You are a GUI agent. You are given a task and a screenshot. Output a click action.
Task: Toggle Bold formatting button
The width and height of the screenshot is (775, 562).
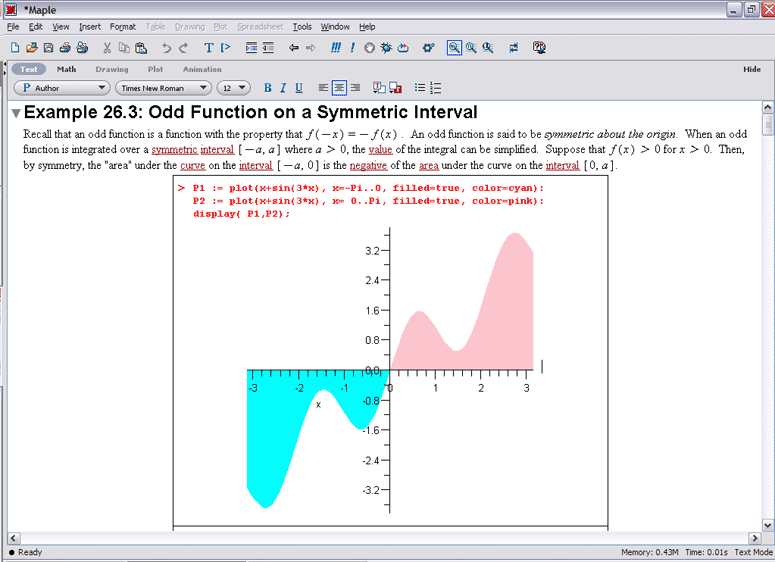(x=267, y=88)
